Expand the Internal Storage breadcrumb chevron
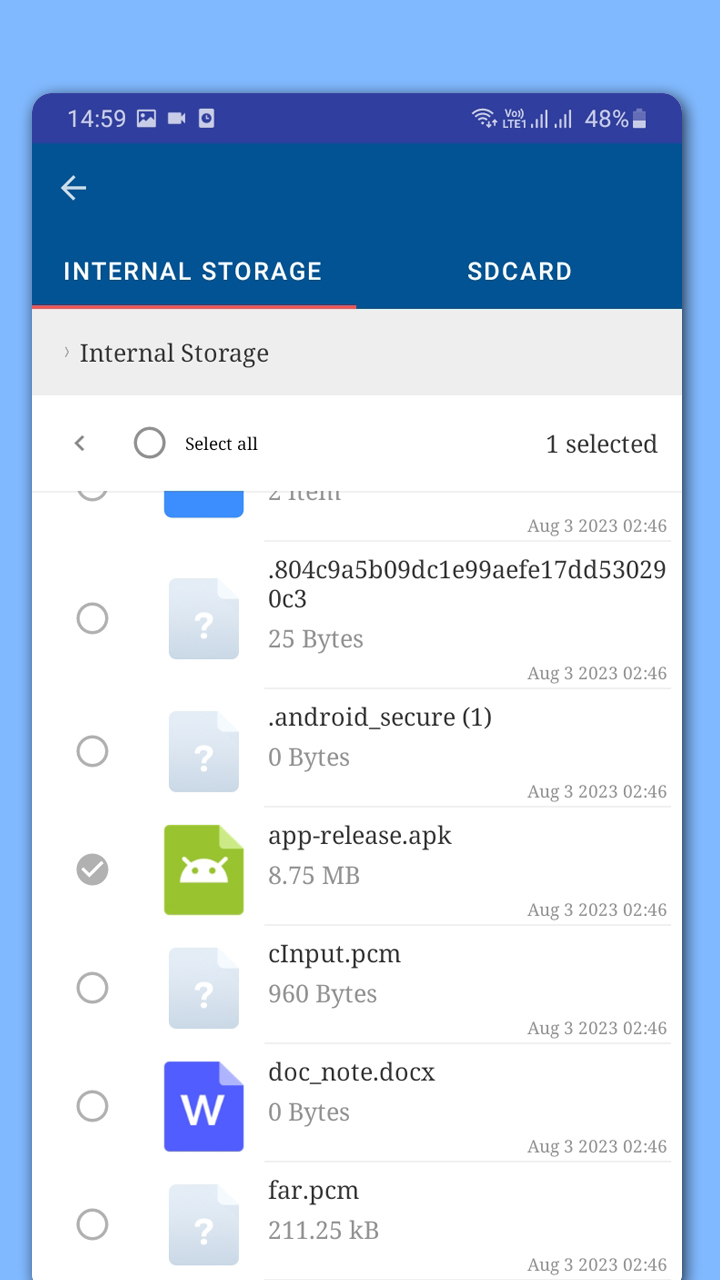Image resolution: width=720 pixels, height=1280 pixels. point(67,352)
